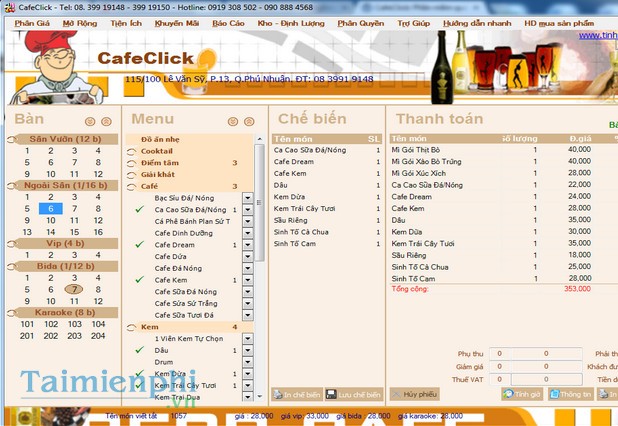
Task: Click the Menu list scrollbar up arrow
Action: [259, 139]
